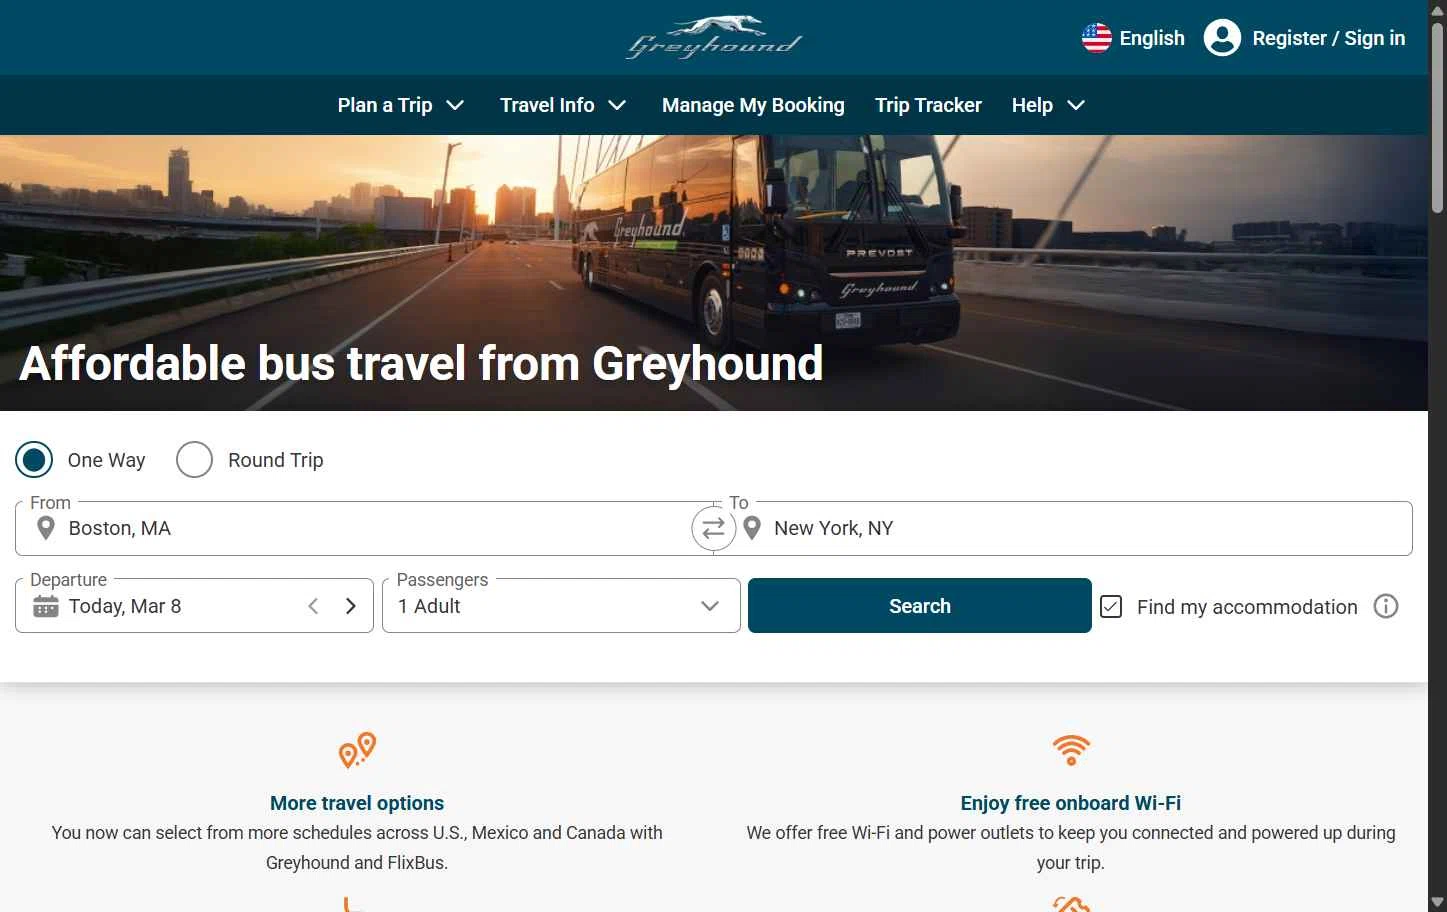Open the Passengers dropdown

point(561,605)
